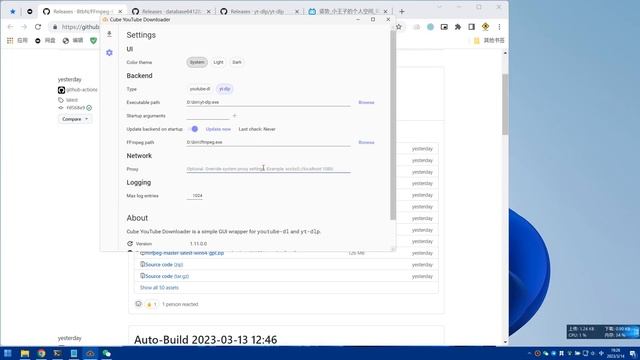Viewport: 640px width, 360px height.
Task: Show hidden system tray icons
Action: click(529, 353)
